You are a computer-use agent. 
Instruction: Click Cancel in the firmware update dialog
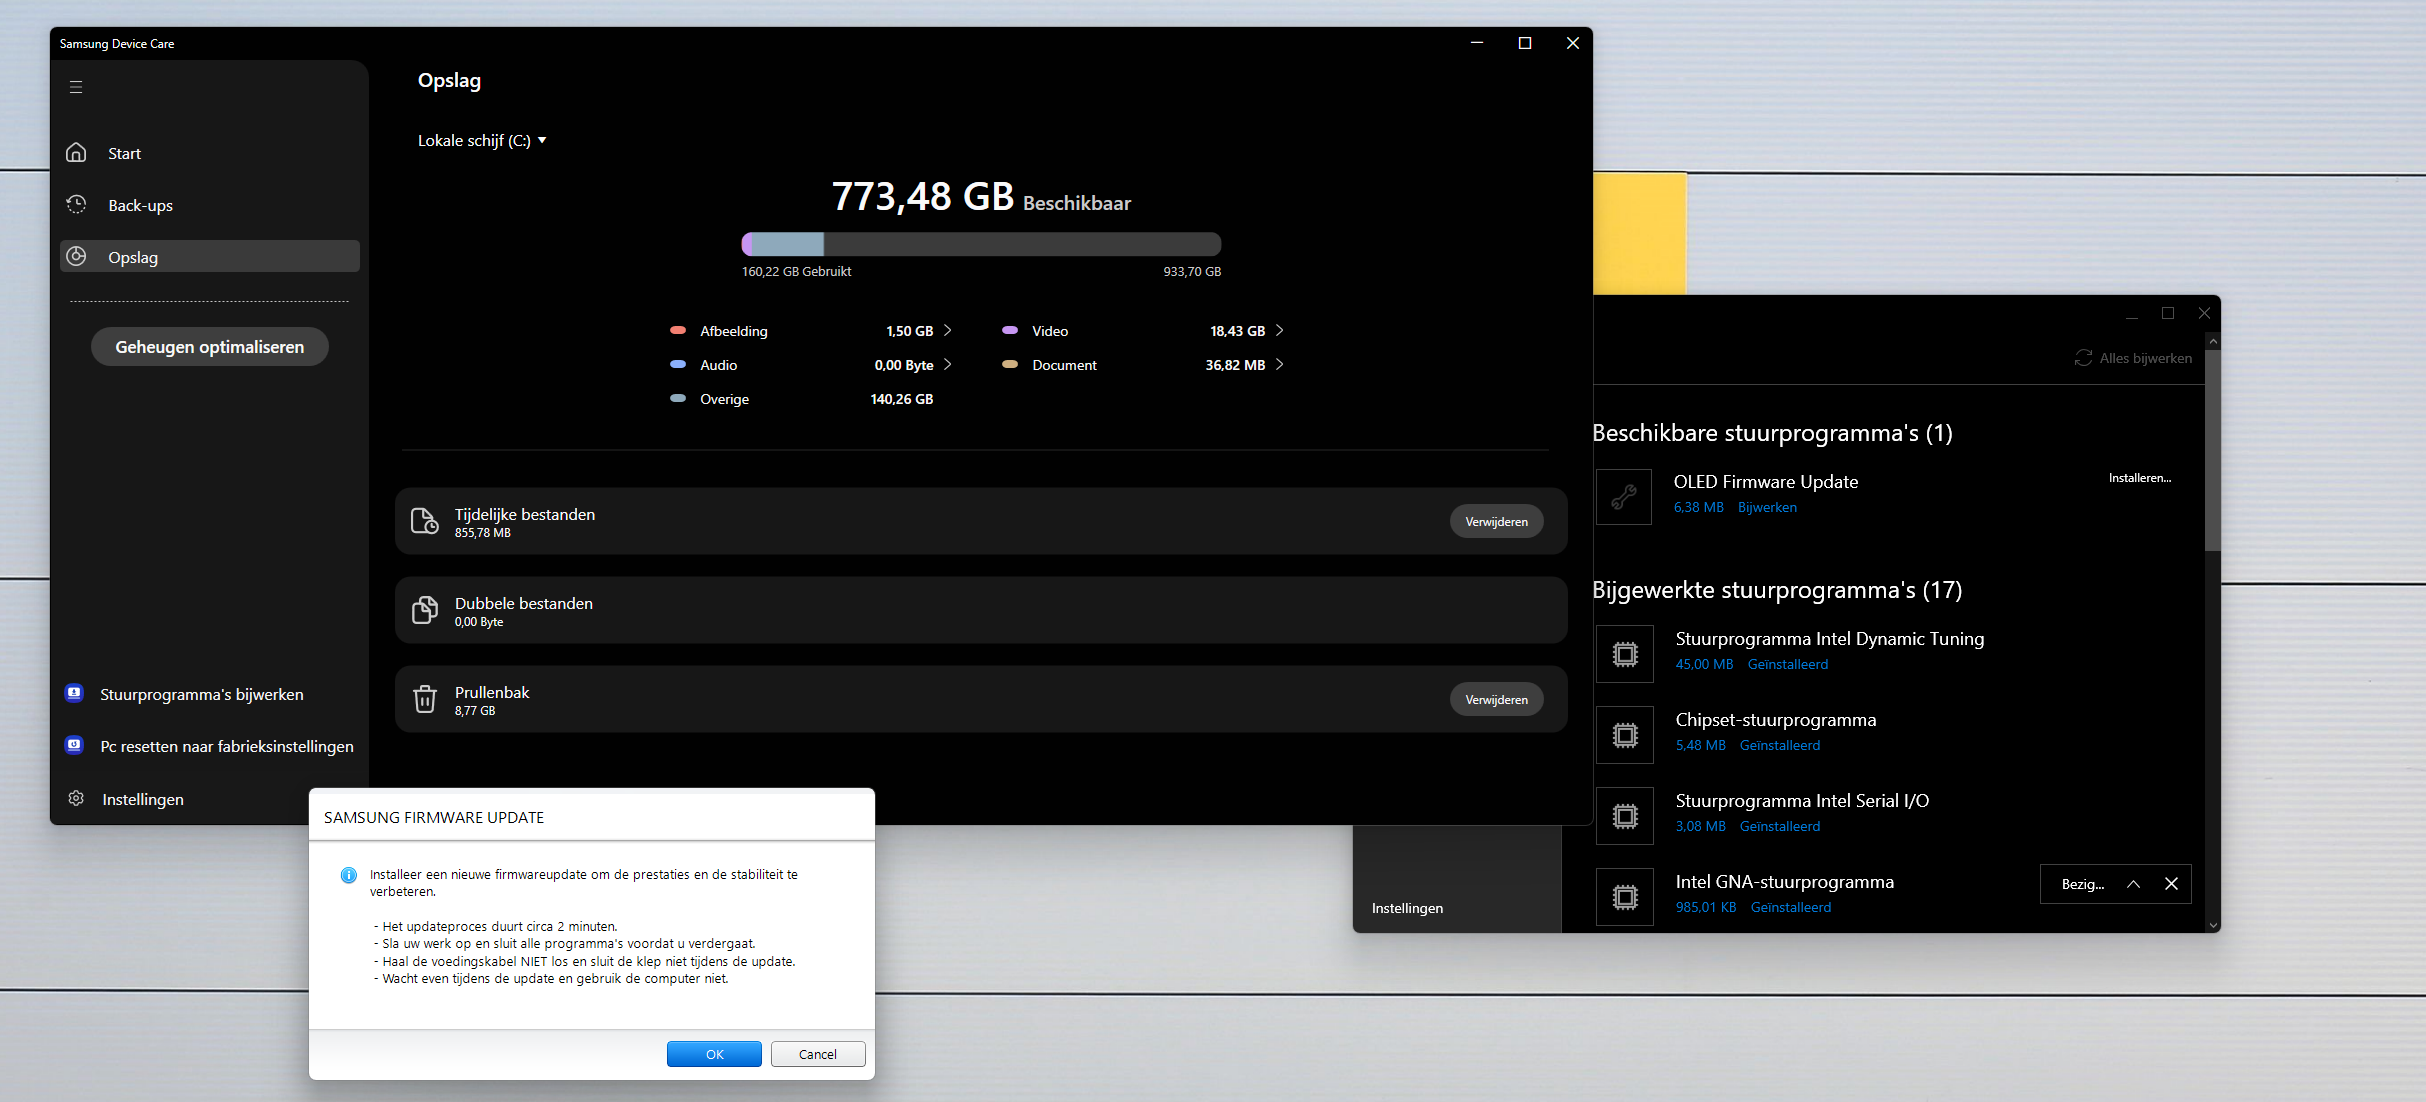point(818,1054)
